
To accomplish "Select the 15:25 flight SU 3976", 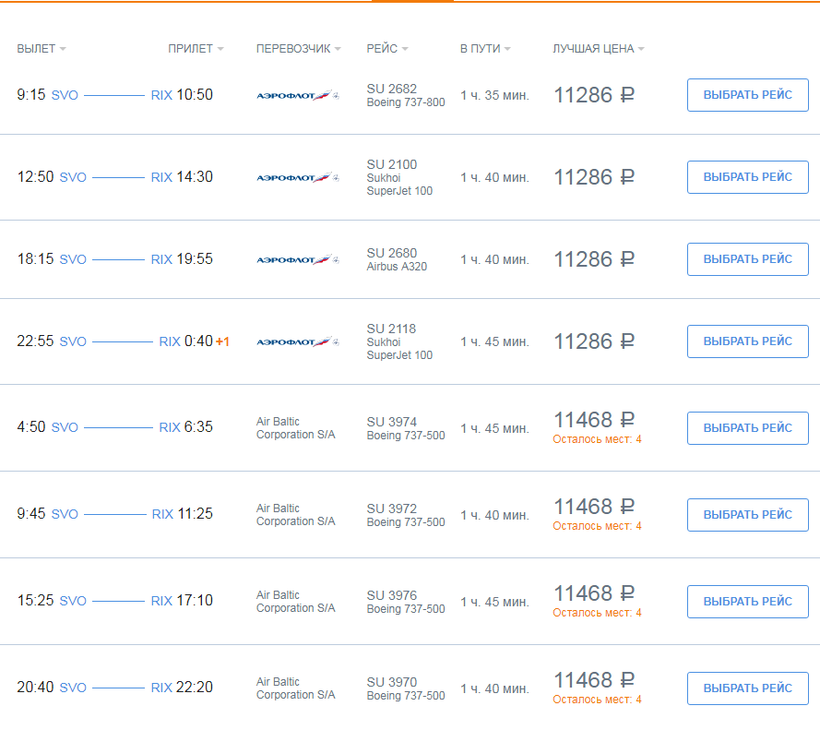I will click(x=747, y=601).
